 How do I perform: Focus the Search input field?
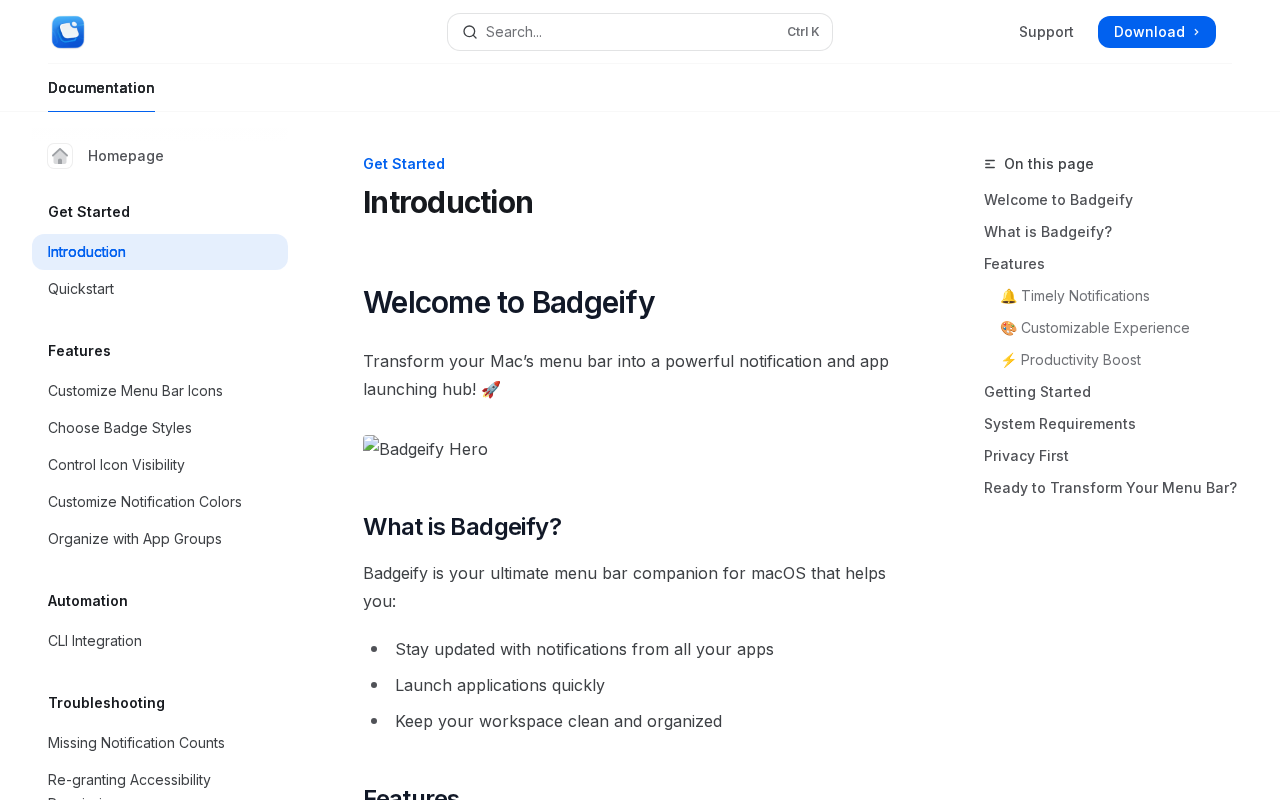(x=630, y=32)
